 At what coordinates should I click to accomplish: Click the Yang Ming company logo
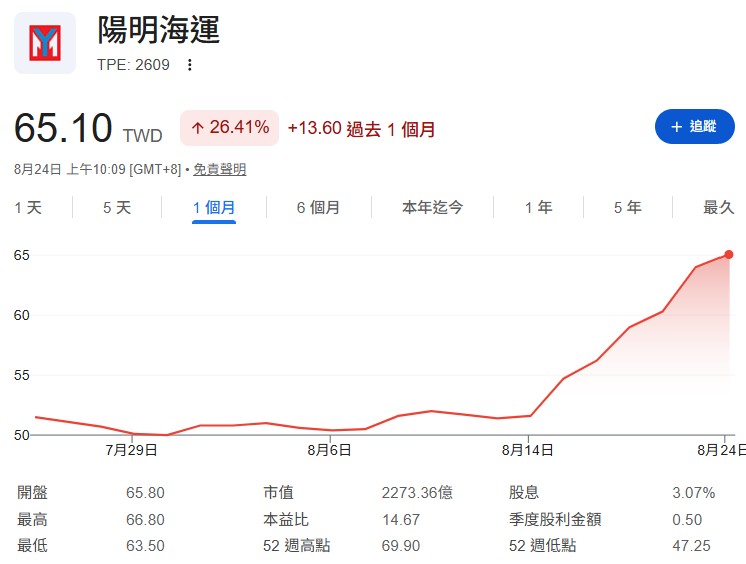[x=45, y=43]
